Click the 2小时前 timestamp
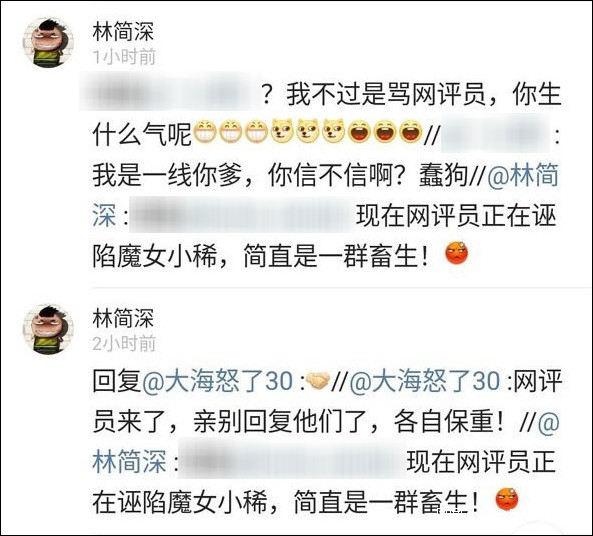Image resolution: width=593 pixels, height=536 pixels. pos(124,344)
